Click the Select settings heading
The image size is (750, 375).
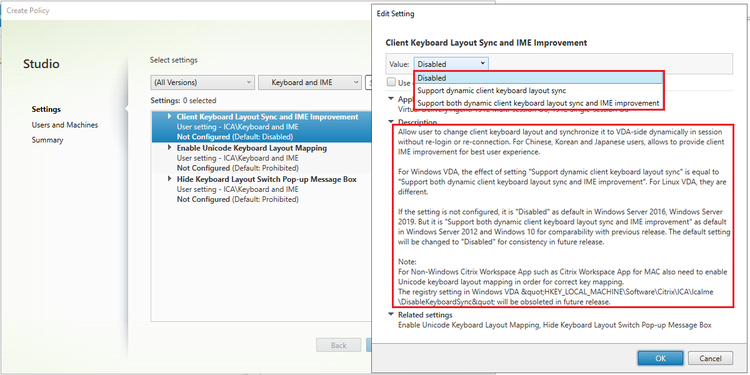point(174,60)
